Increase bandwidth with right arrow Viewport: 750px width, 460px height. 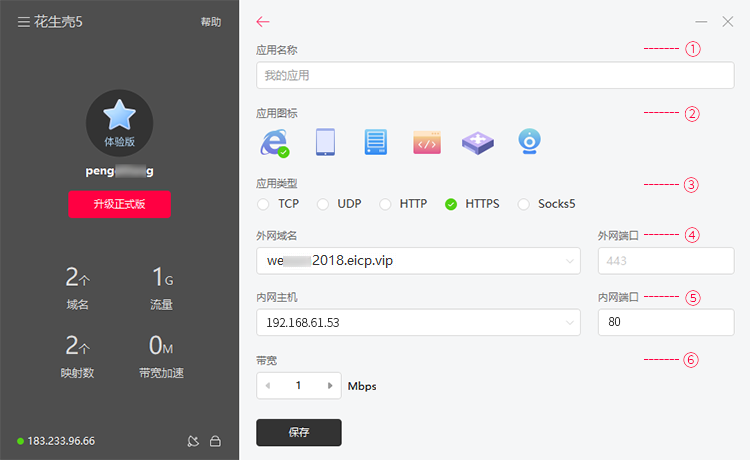point(330,385)
